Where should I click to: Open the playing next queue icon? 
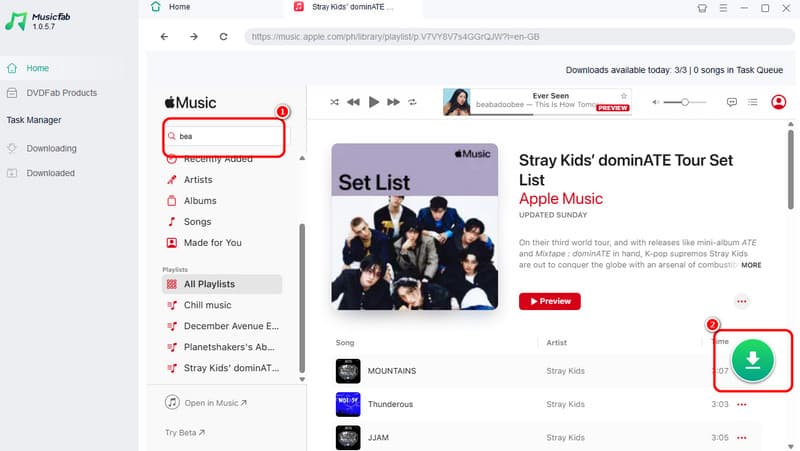point(753,102)
